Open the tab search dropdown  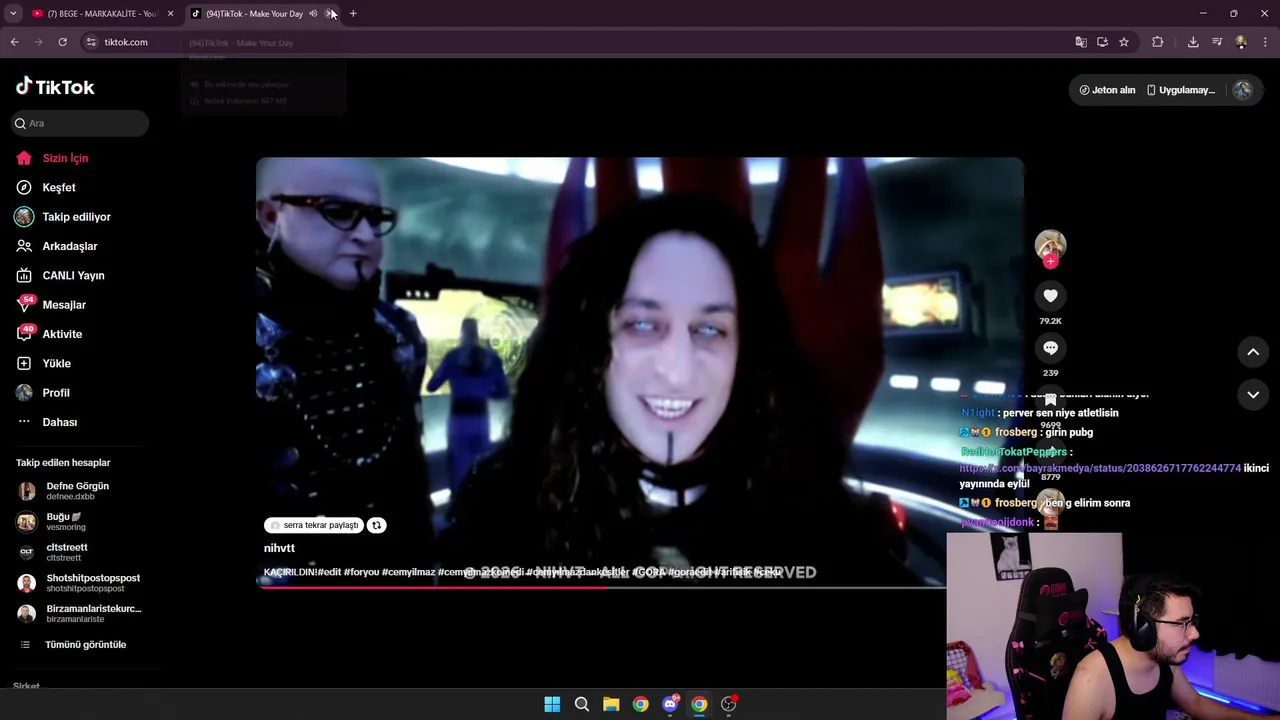(13, 14)
